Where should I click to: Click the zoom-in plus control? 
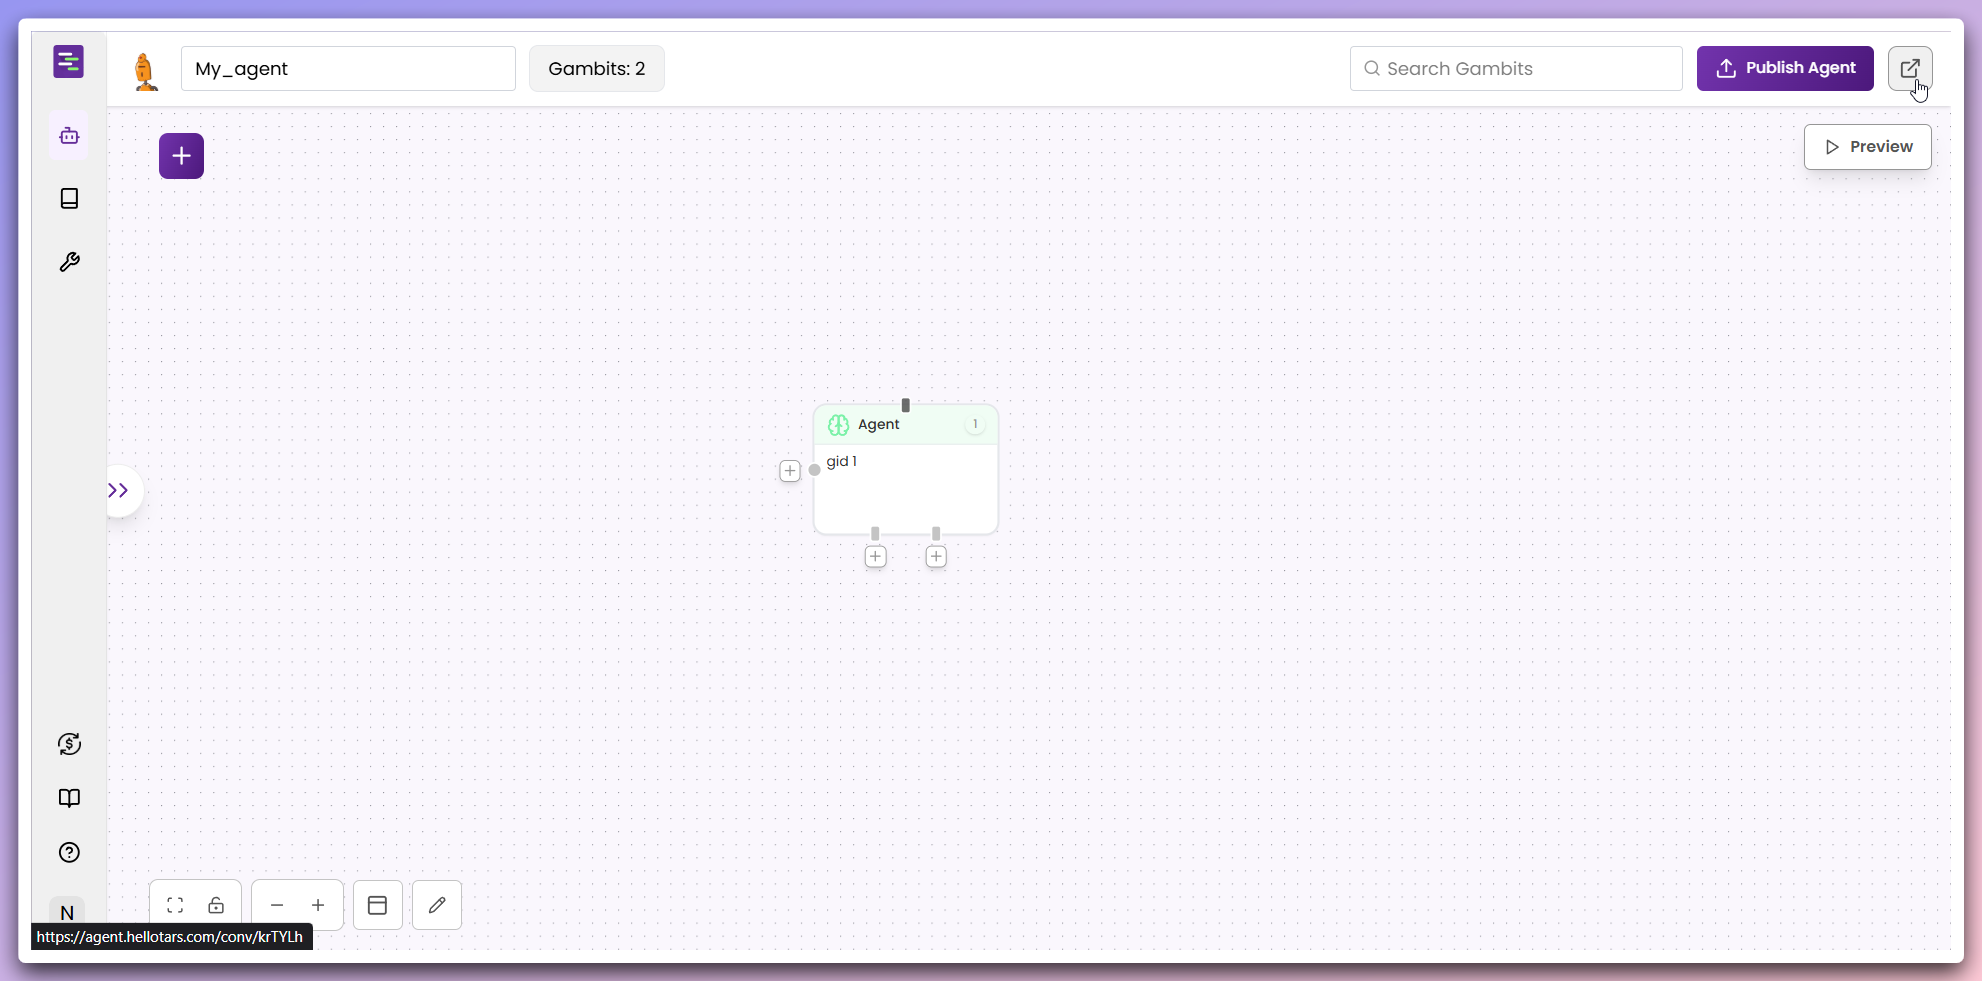click(318, 905)
